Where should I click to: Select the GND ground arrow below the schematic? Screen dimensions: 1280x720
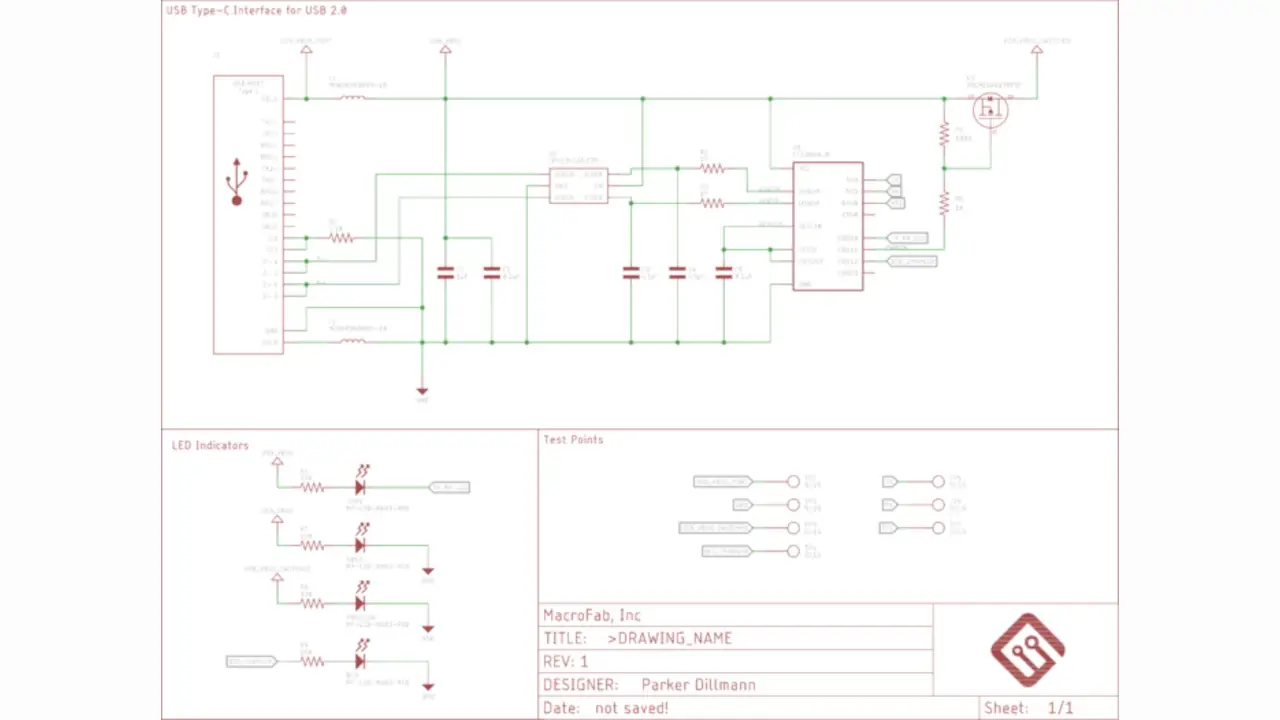point(421,391)
